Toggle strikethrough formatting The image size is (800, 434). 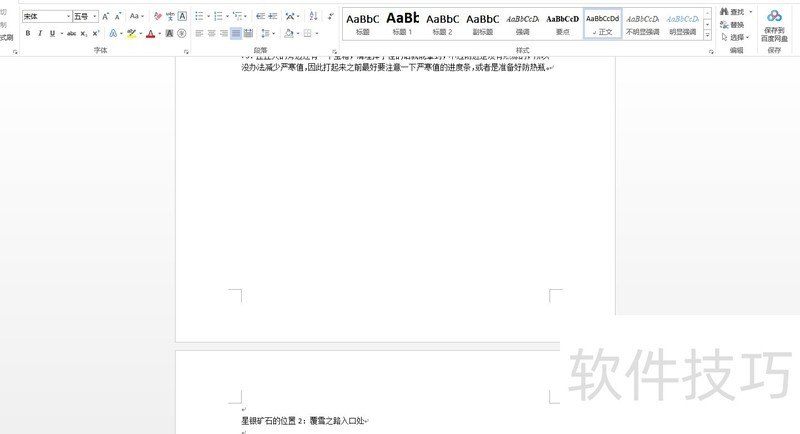coord(71,34)
